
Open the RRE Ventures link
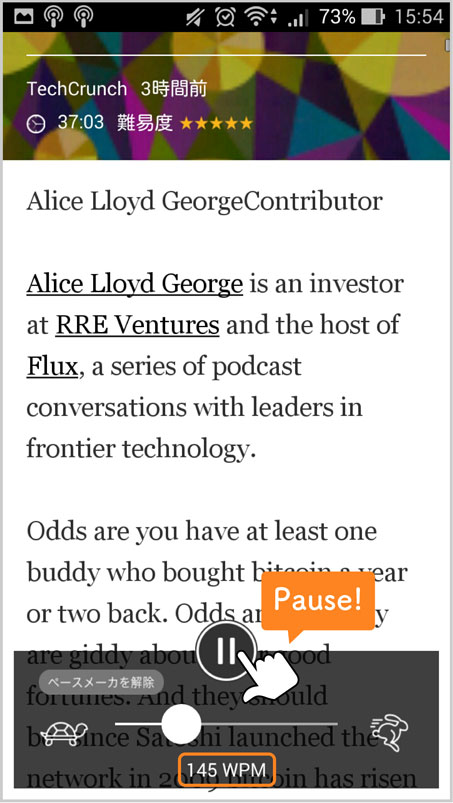(x=137, y=325)
